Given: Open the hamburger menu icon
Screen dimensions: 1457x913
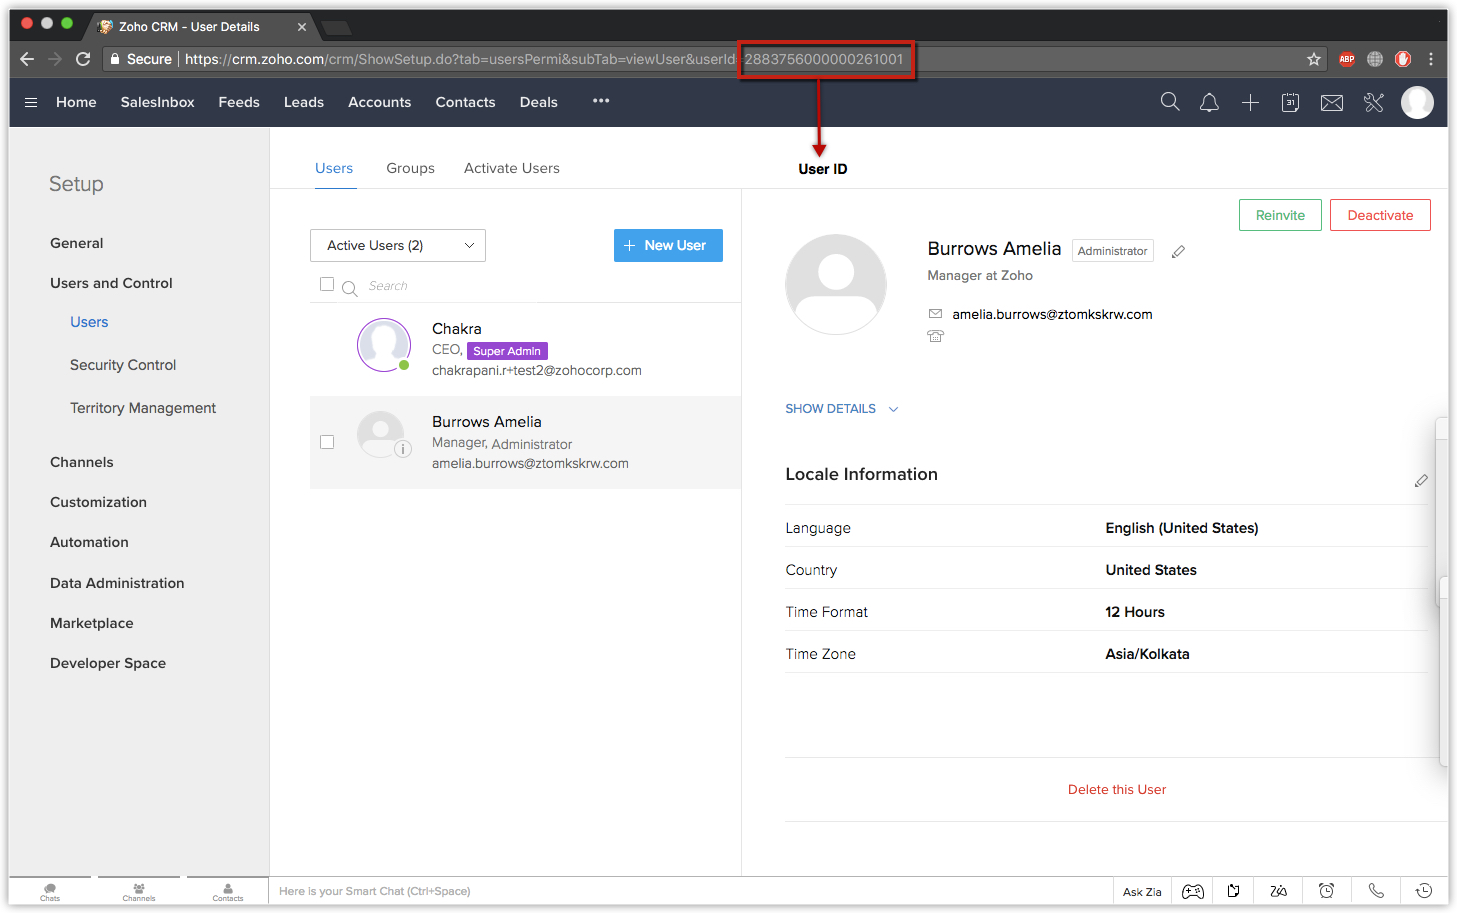Looking at the screenshot, I should [31, 102].
